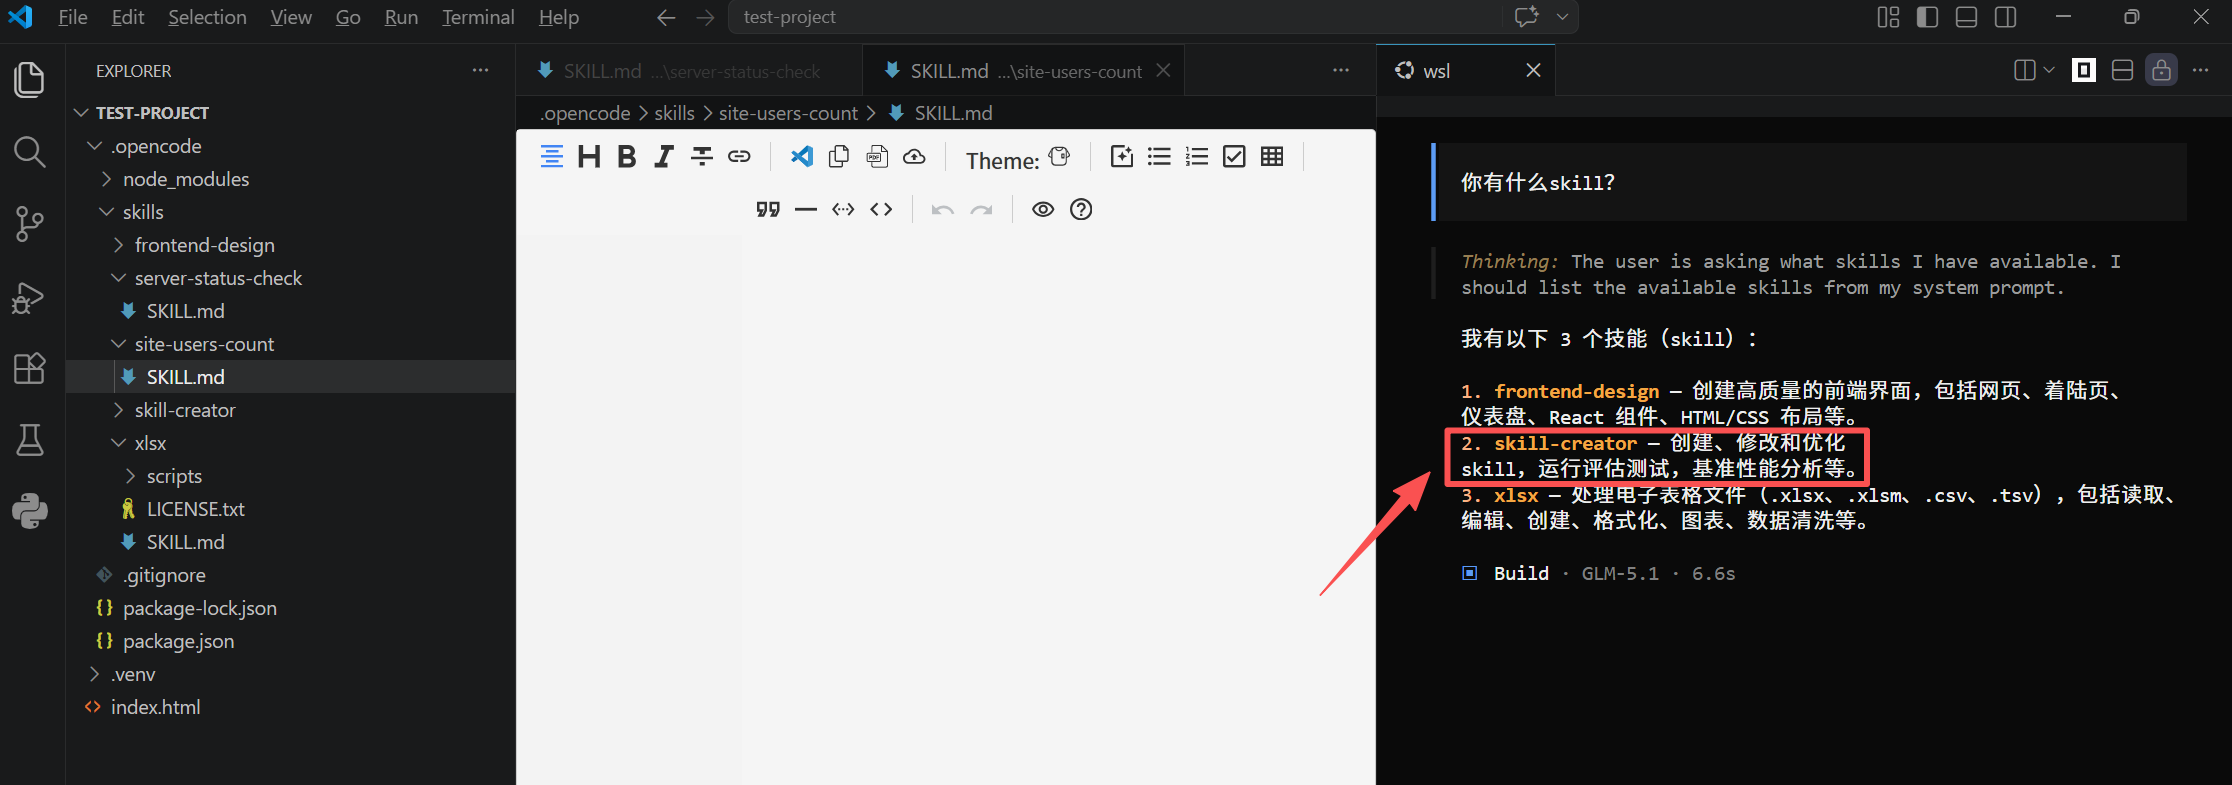This screenshot has width=2232, height=785.
Task: Insert an unordered bullet list
Action: click(x=1159, y=156)
